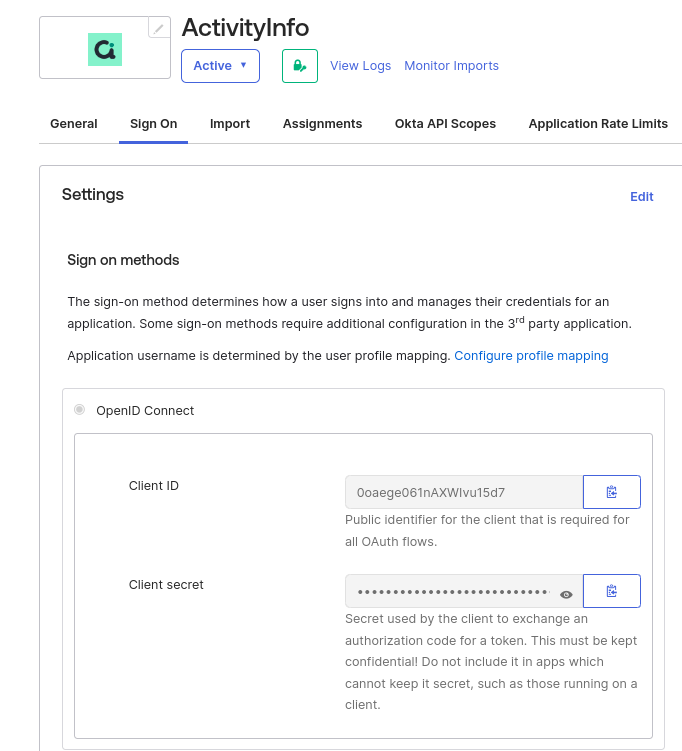Switch to Okta API Scopes tab
The width and height of the screenshot is (682, 751).
click(445, 124)
